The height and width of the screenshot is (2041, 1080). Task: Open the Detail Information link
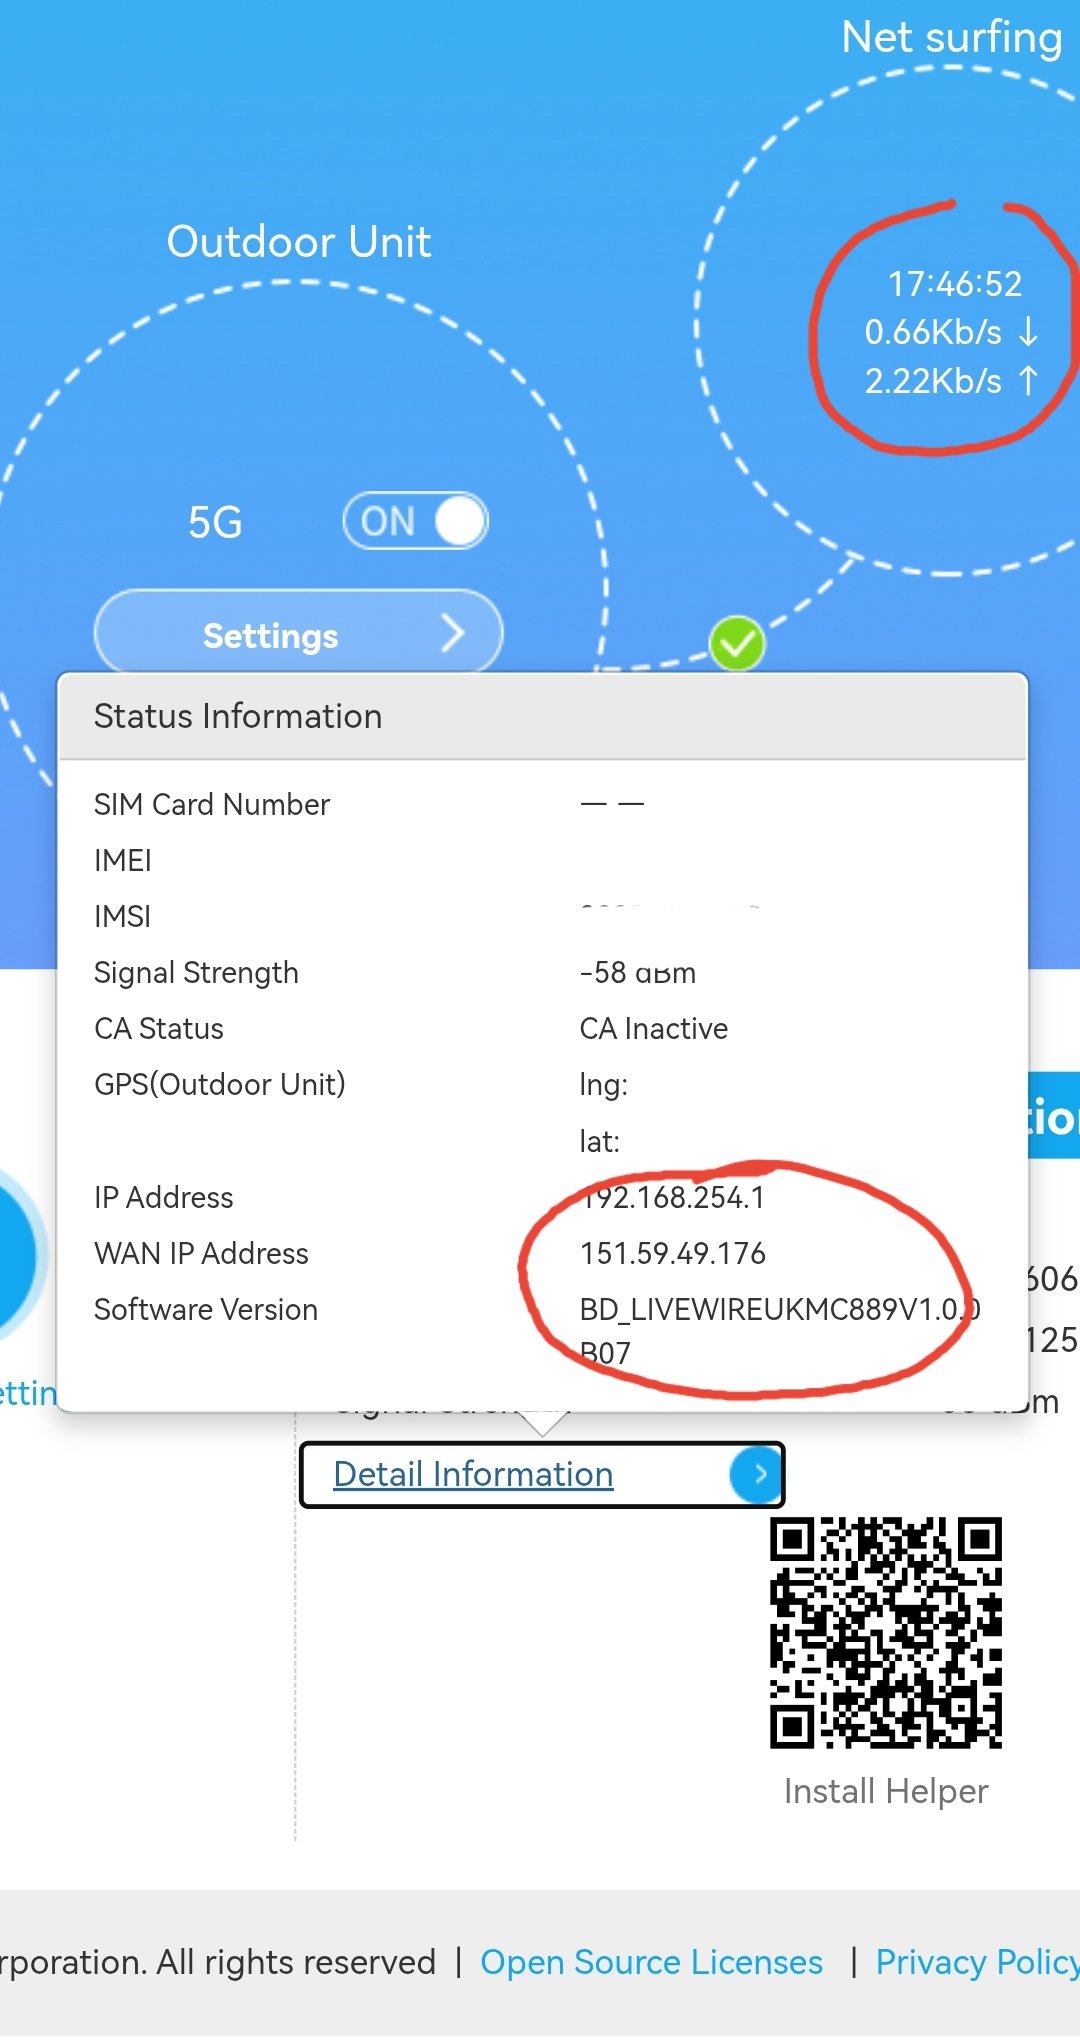pyautogui.click(x=473, y=1474)
